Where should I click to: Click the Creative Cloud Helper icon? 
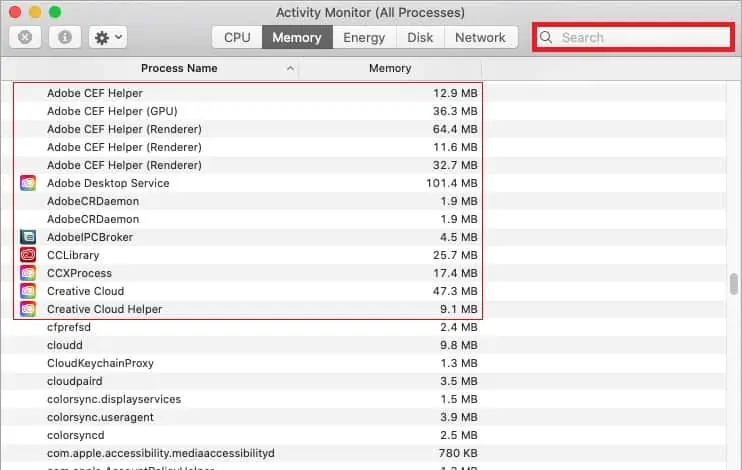[28, 309]
